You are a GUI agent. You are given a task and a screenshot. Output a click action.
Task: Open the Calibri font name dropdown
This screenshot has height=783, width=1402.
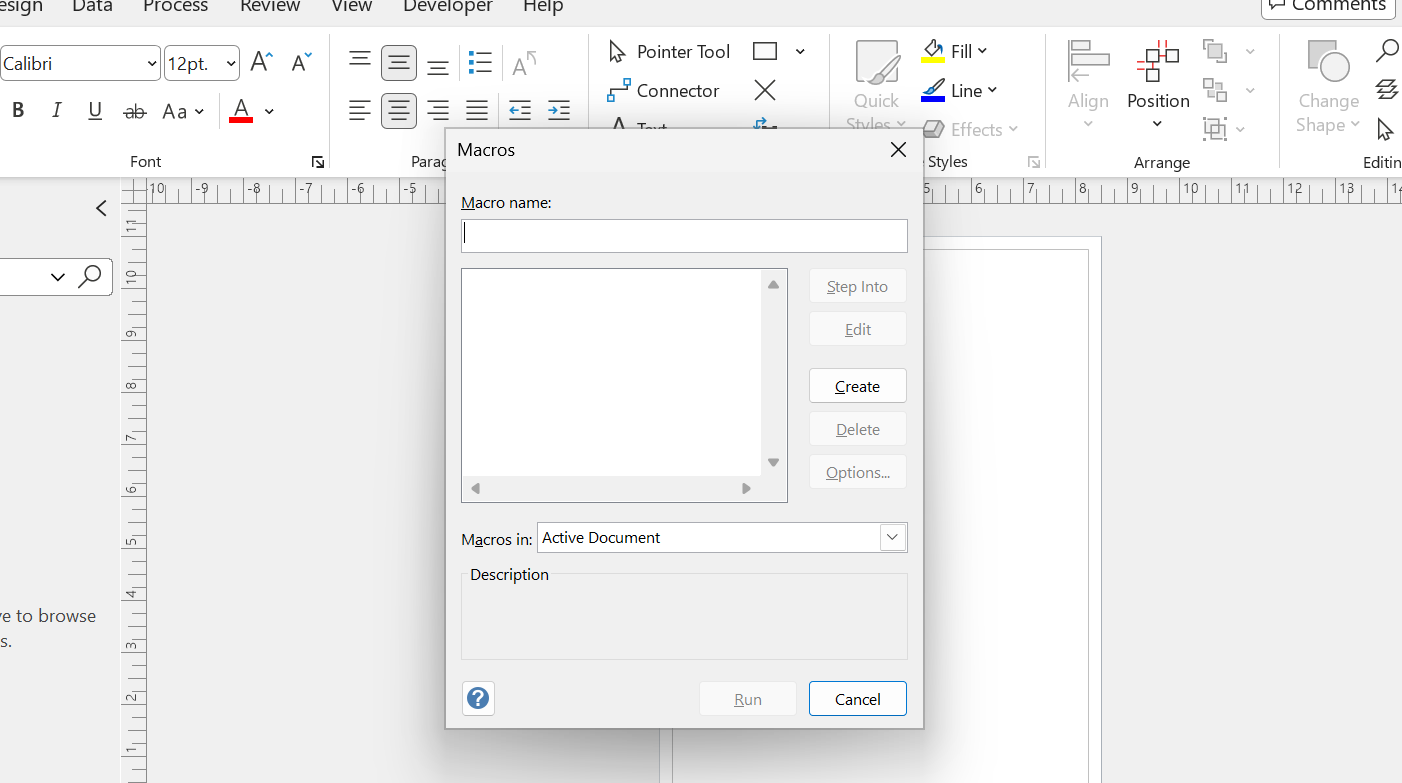pos(152,64)
